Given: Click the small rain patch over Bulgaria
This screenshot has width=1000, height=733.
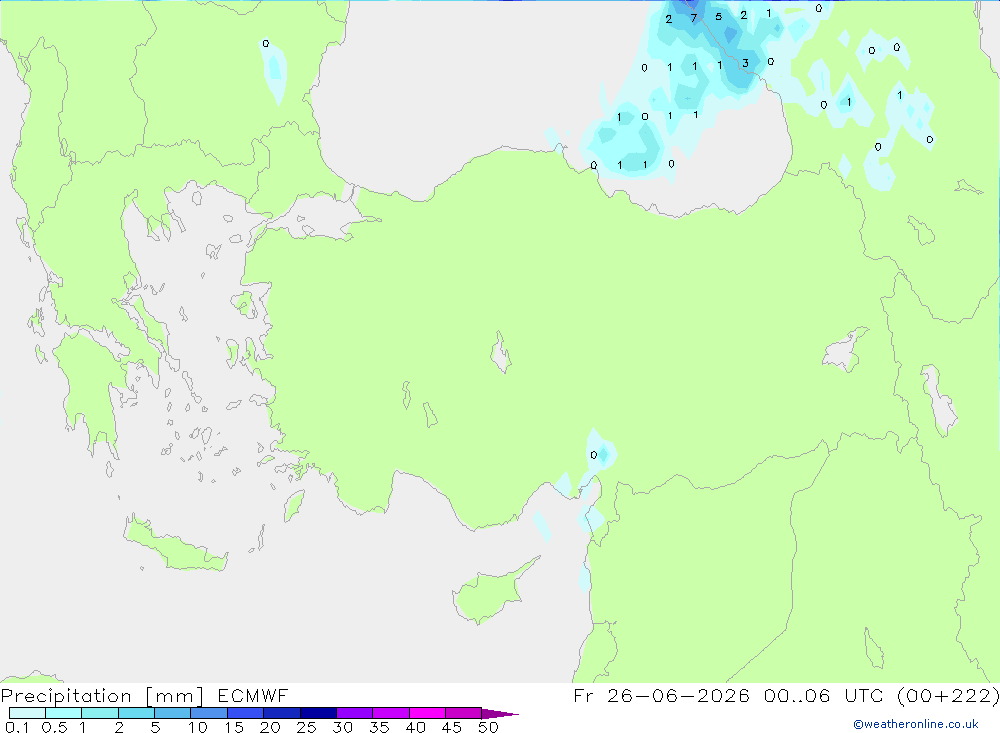Looking at the screenshot, I should 274,70.
